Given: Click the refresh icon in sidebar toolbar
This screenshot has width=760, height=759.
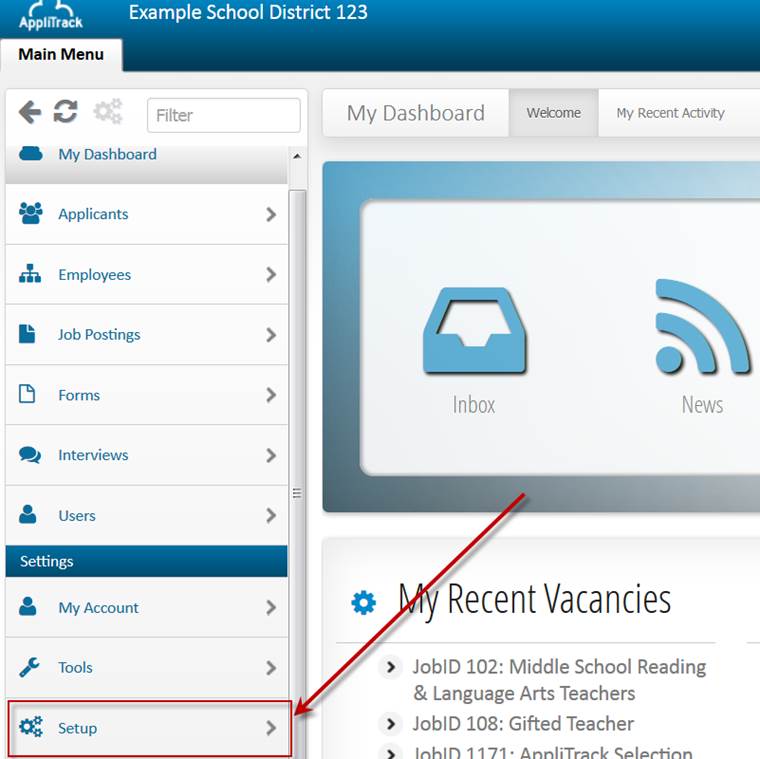Looking at the screenshot, I should (x=65, y=111).
